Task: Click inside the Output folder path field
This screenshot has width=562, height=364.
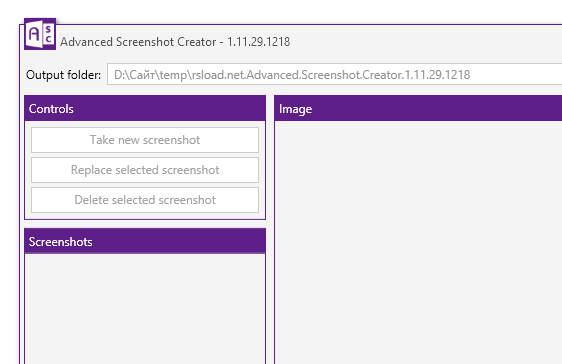Action: (334, 75)
